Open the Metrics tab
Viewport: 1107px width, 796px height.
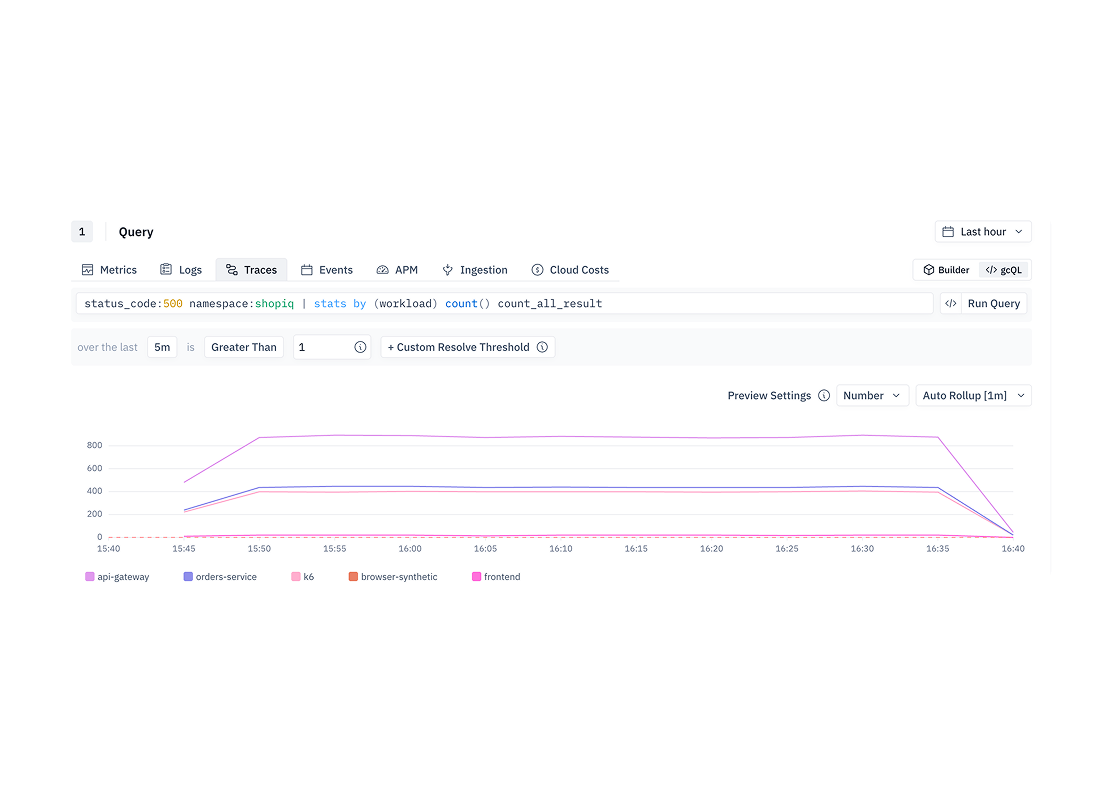pos(109,270)
